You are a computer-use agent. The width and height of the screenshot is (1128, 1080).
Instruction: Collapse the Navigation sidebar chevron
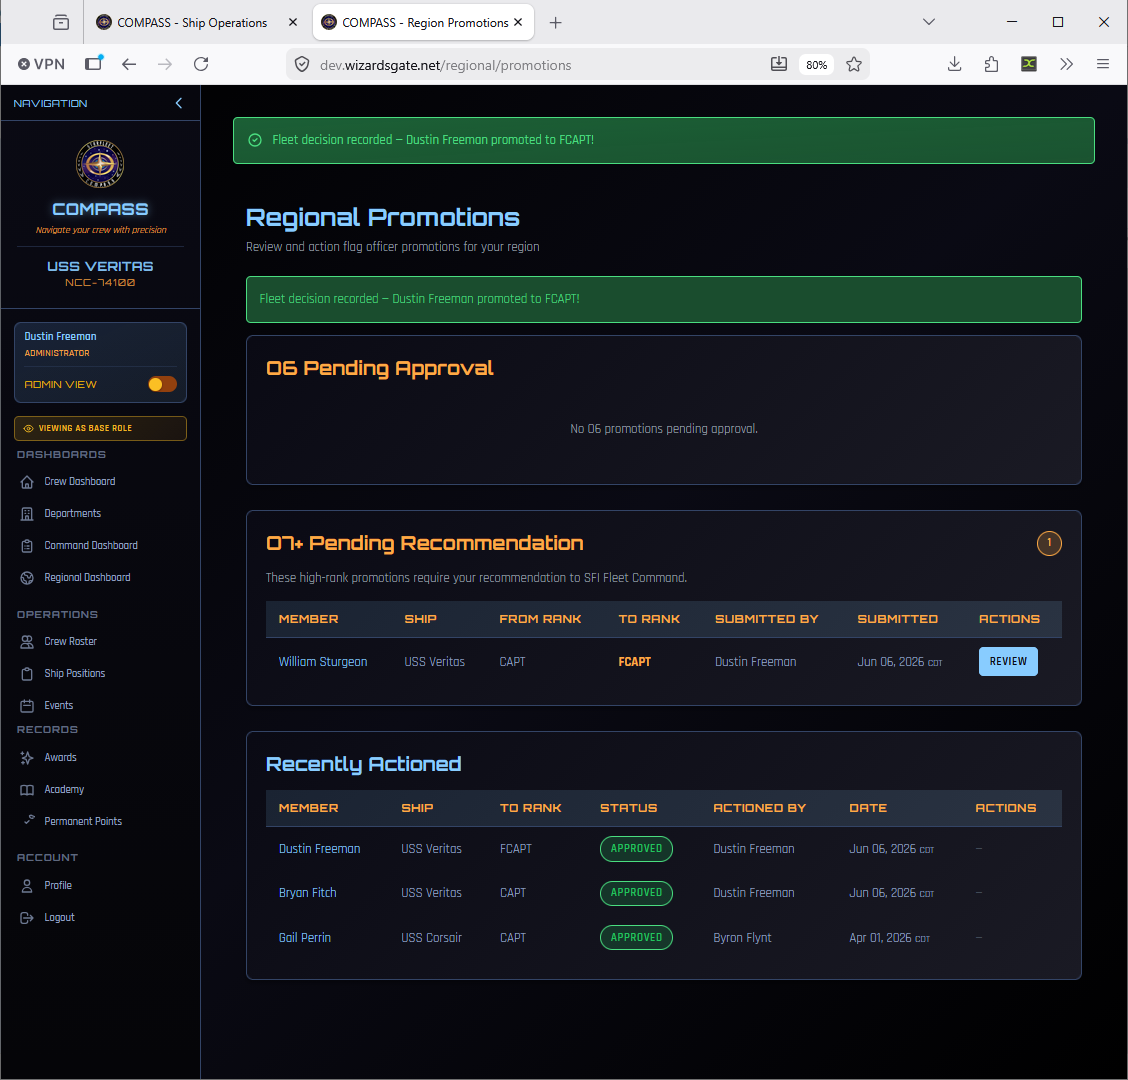click(178, 103)
